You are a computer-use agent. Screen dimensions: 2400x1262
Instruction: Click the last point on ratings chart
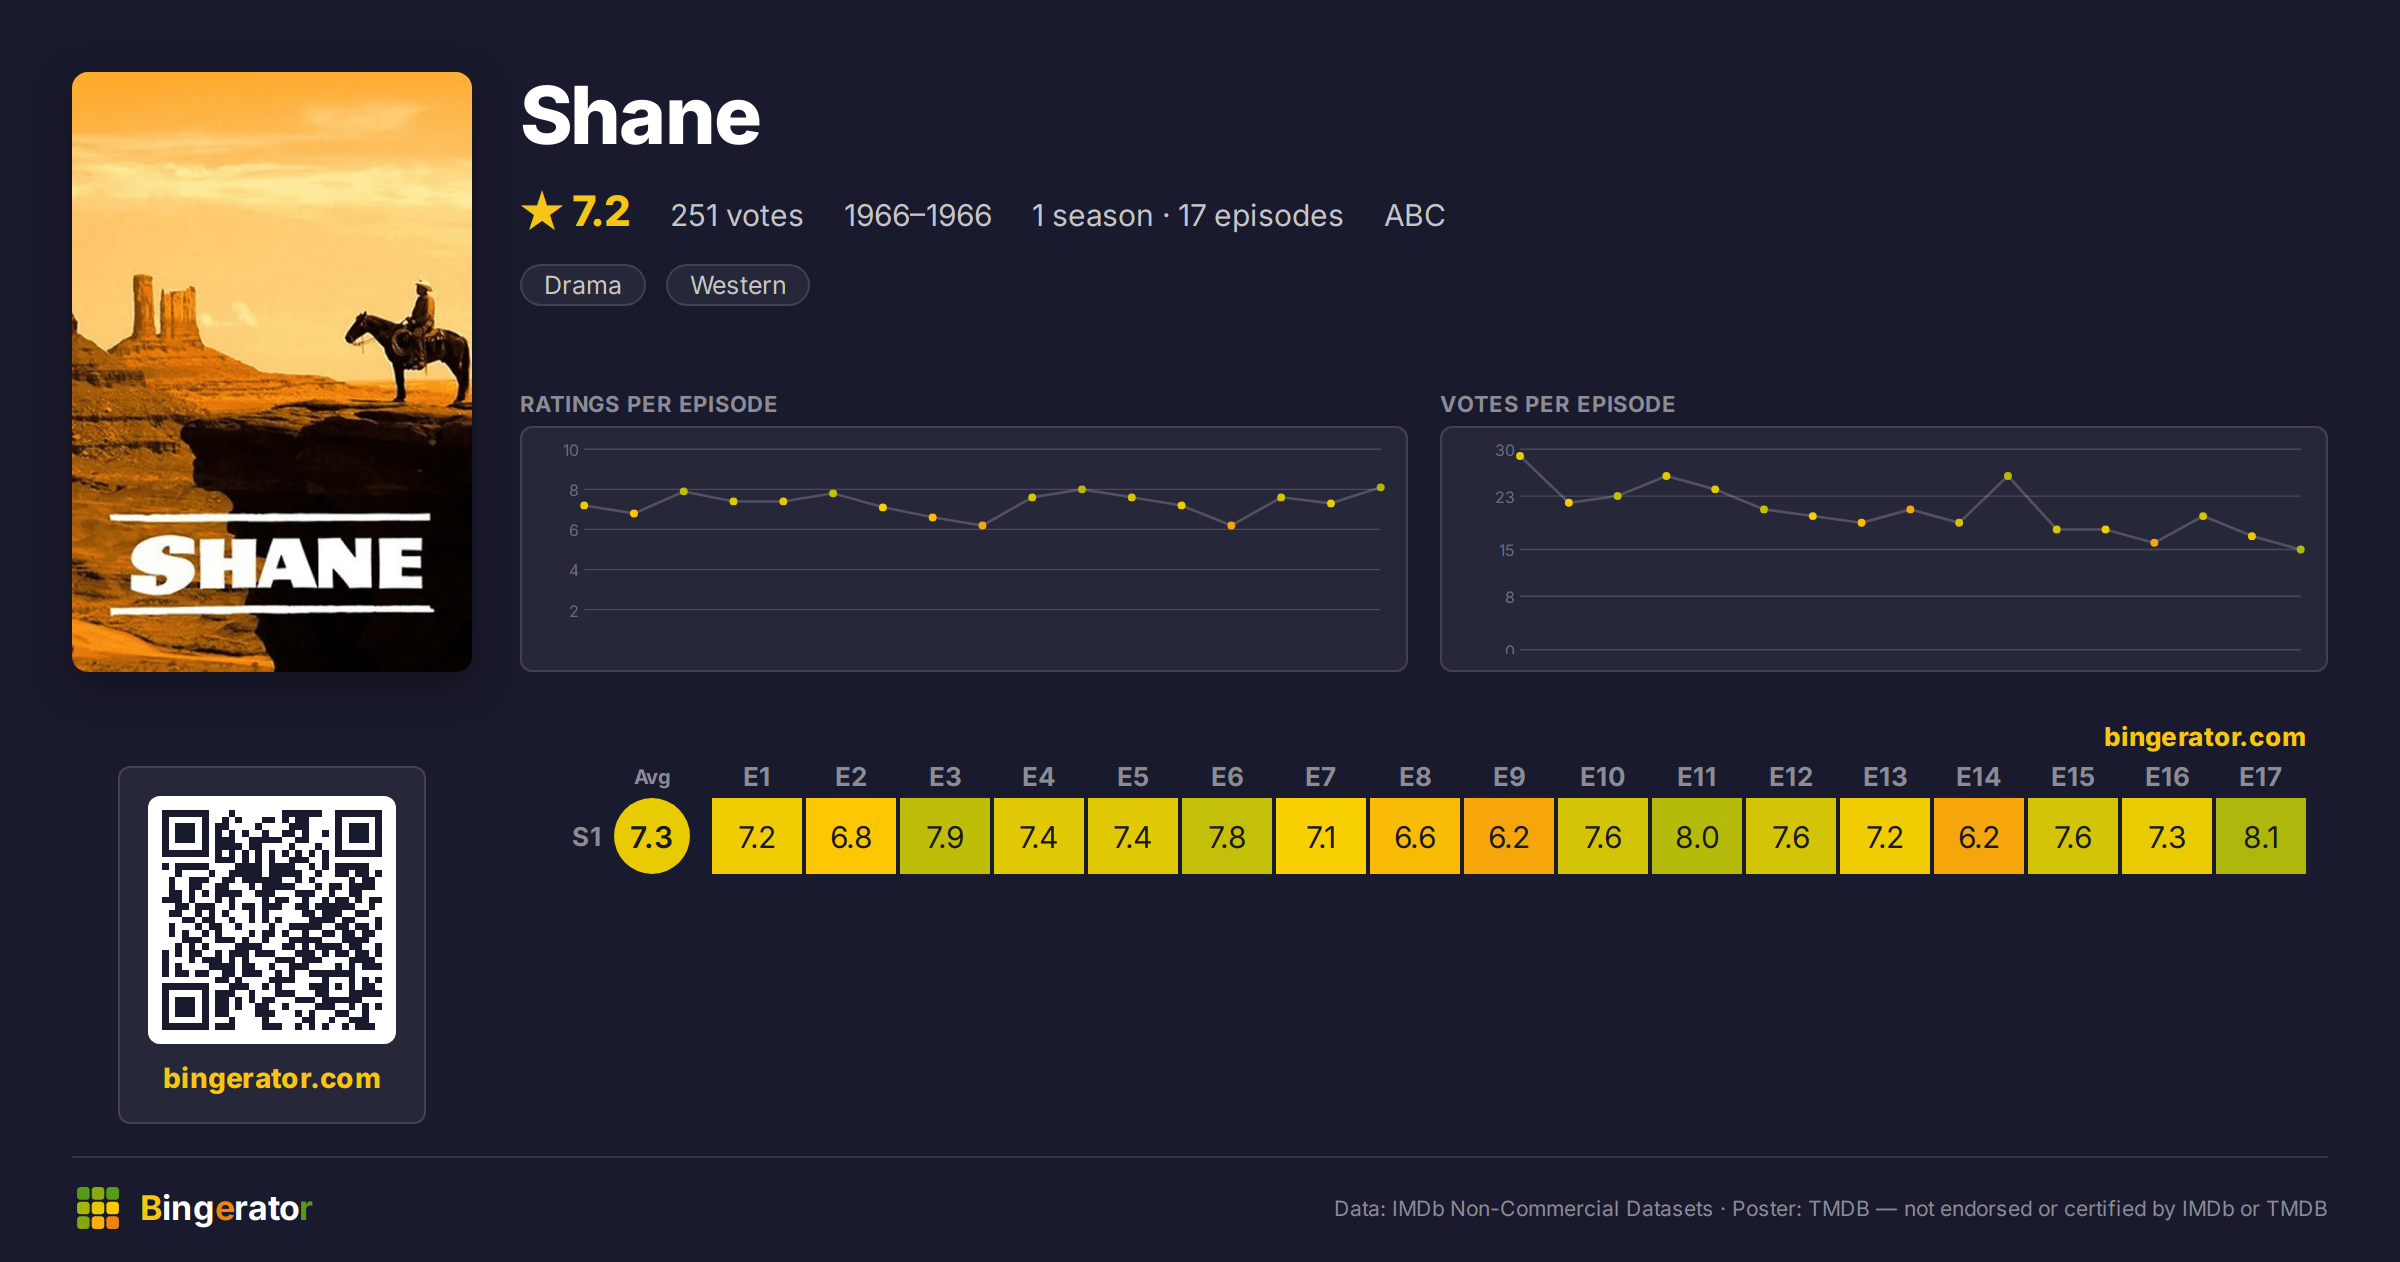(x=1381, y=488)
